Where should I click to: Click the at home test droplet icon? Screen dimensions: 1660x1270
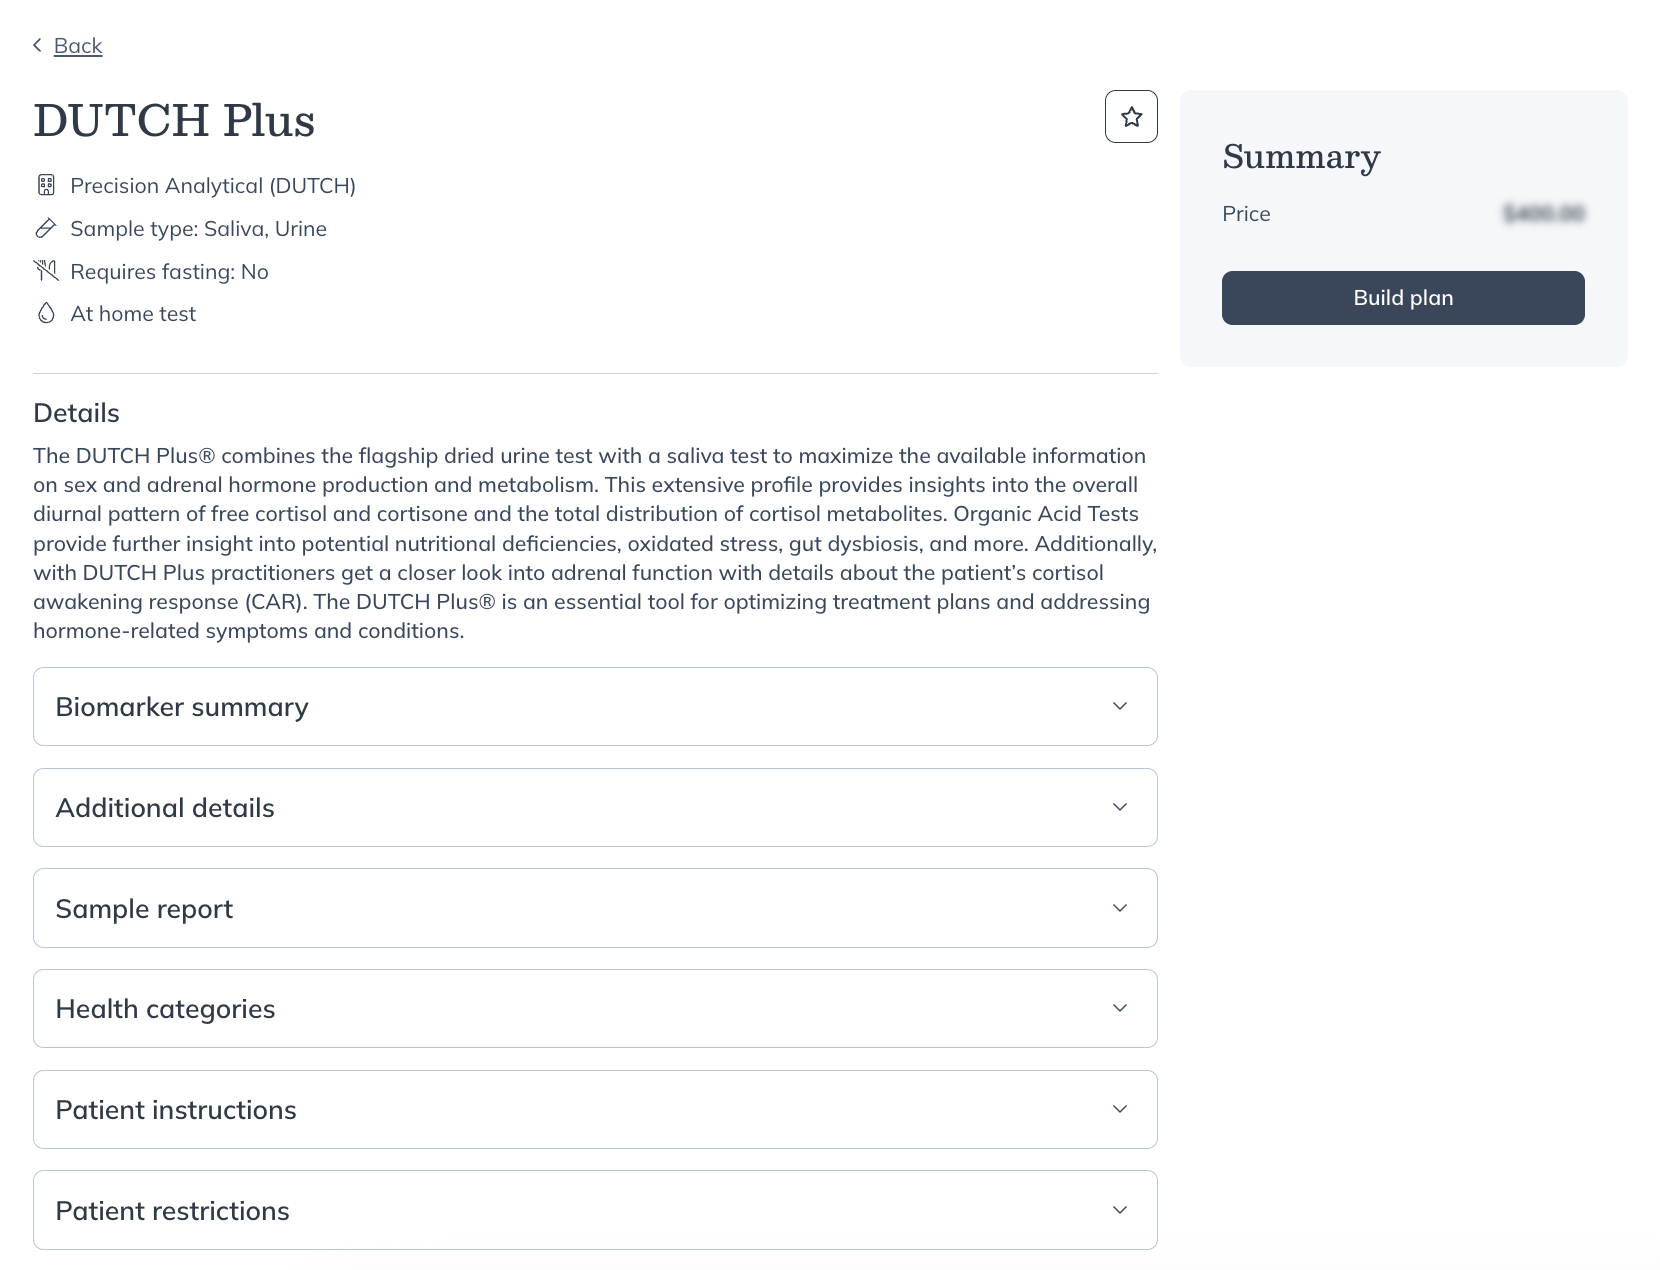46,313
